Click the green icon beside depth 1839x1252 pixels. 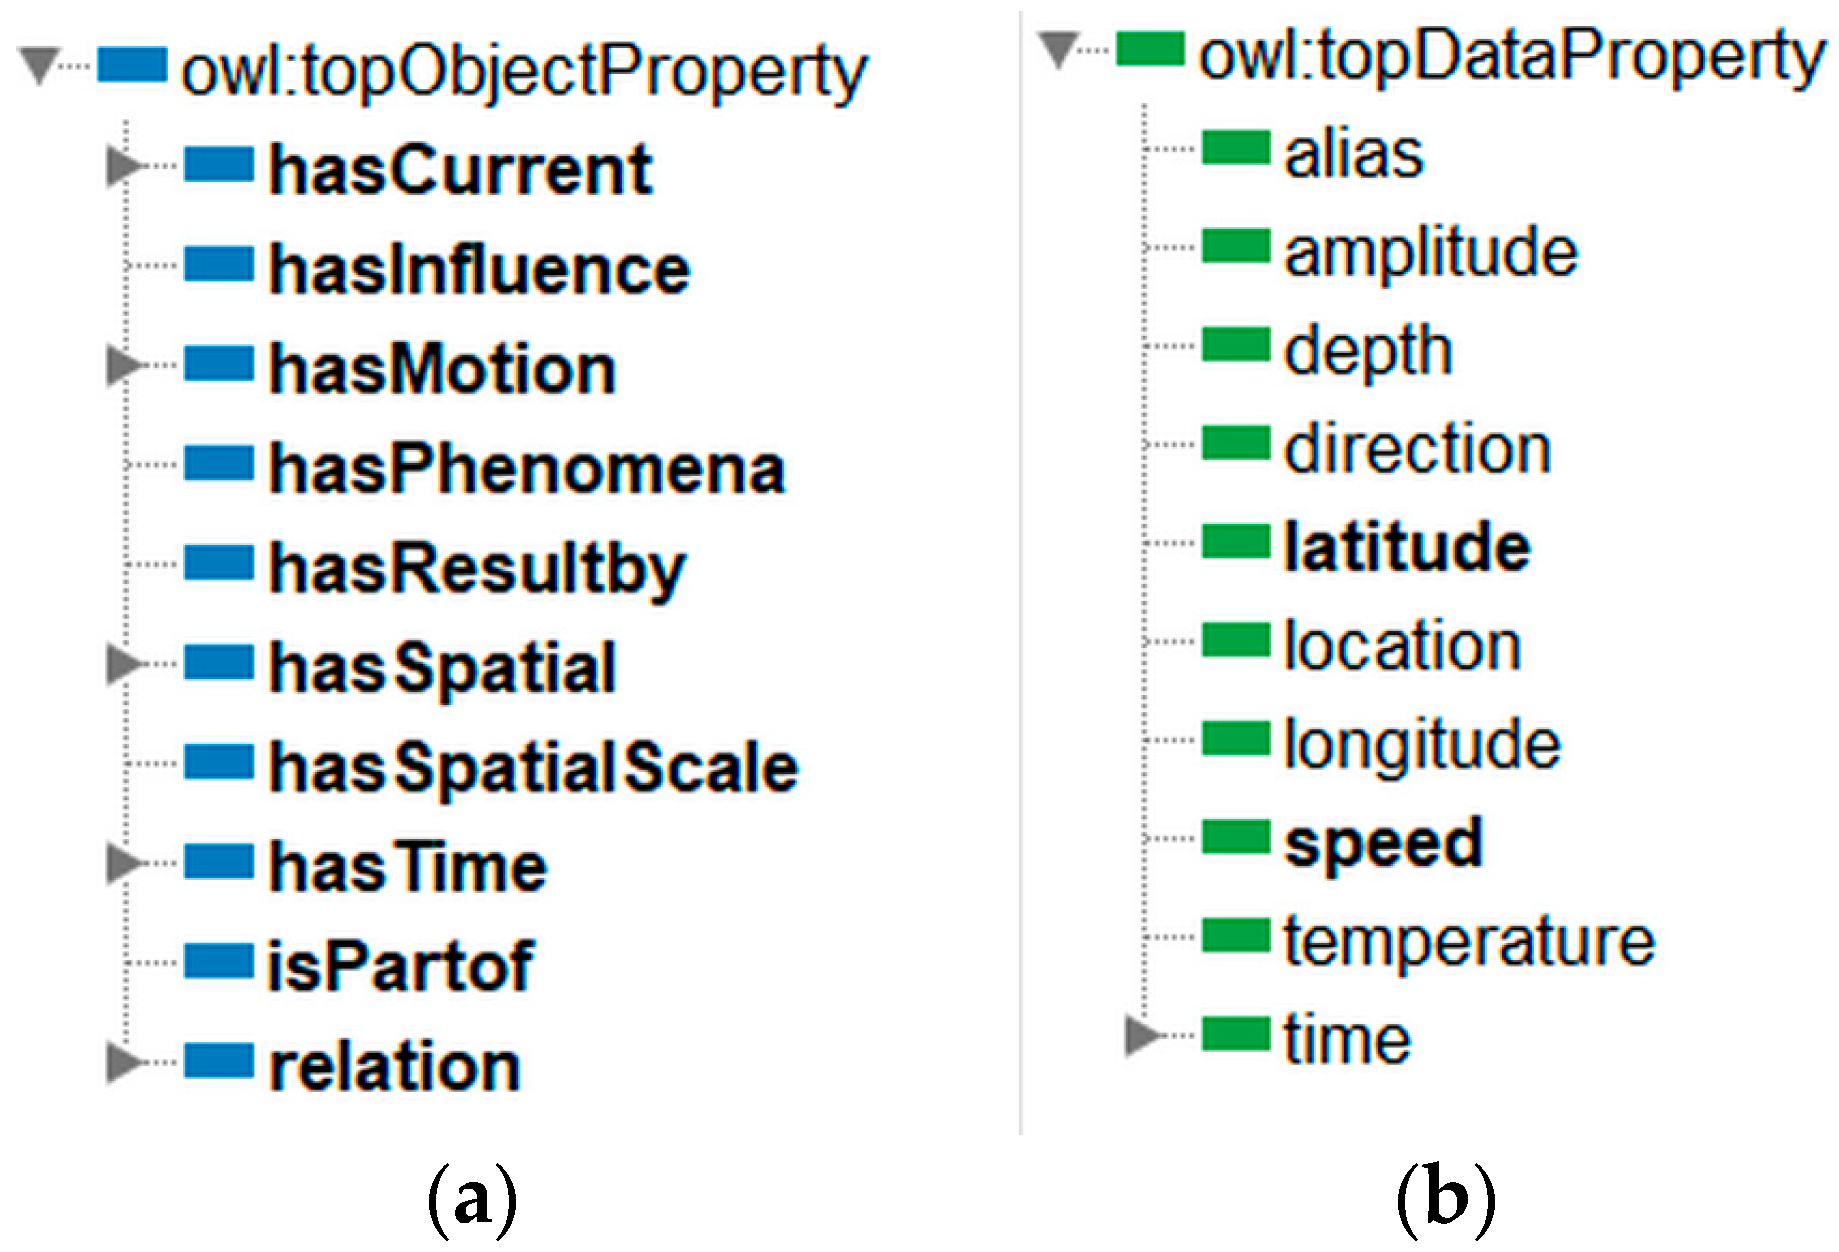pyautogui.click(x=1235, y=345)
